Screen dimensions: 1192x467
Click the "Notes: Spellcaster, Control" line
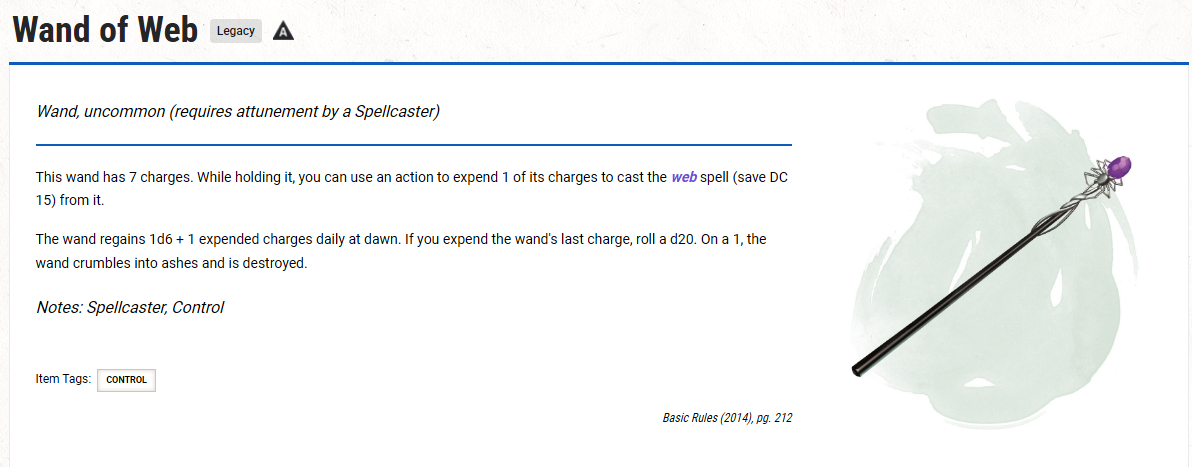[130, 307]
